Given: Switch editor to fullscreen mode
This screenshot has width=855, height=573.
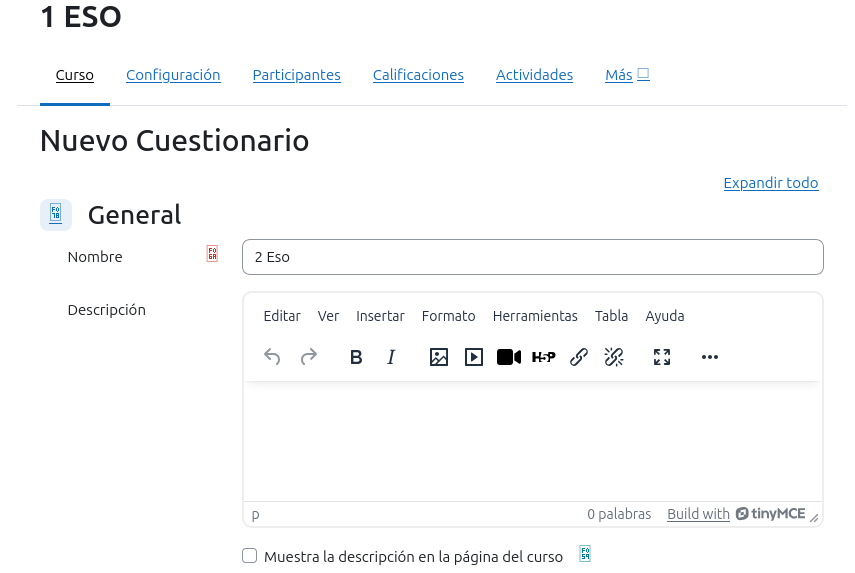Looking at the screenshot, I should pos(662,357).
